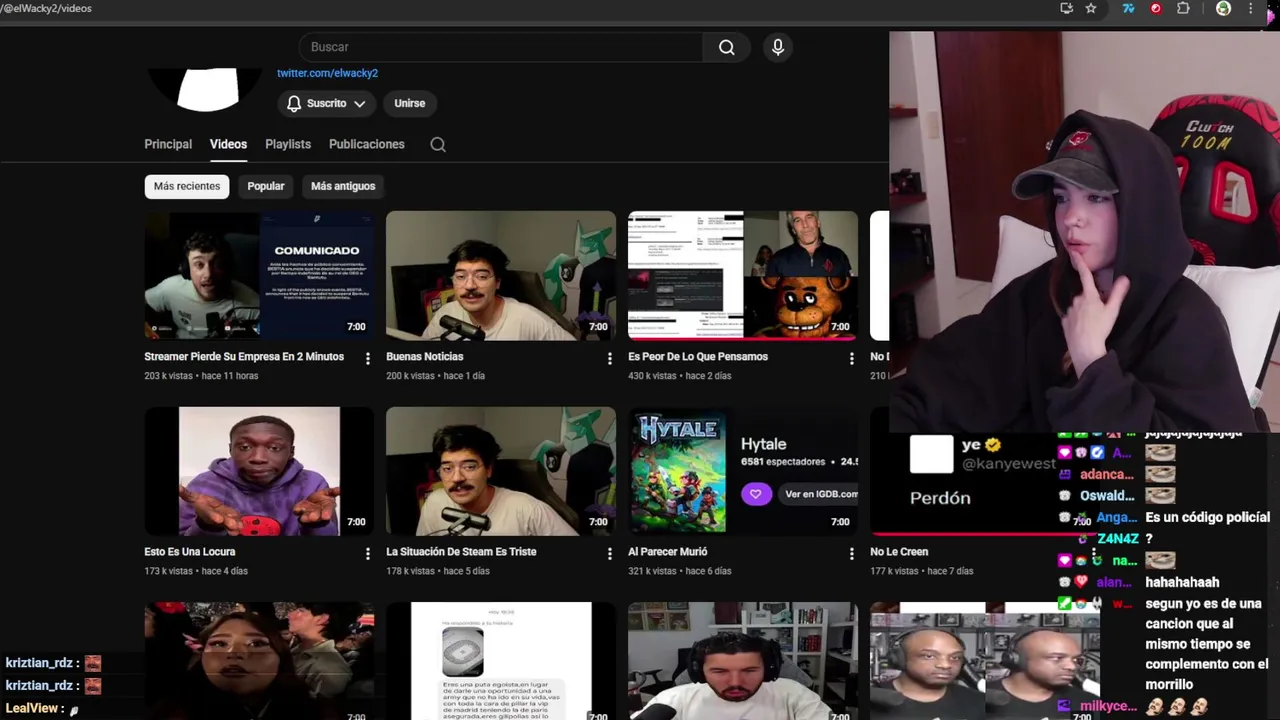Activate voice search microphone
This screenshot has height=720, width=1280.
pos(778,47)
